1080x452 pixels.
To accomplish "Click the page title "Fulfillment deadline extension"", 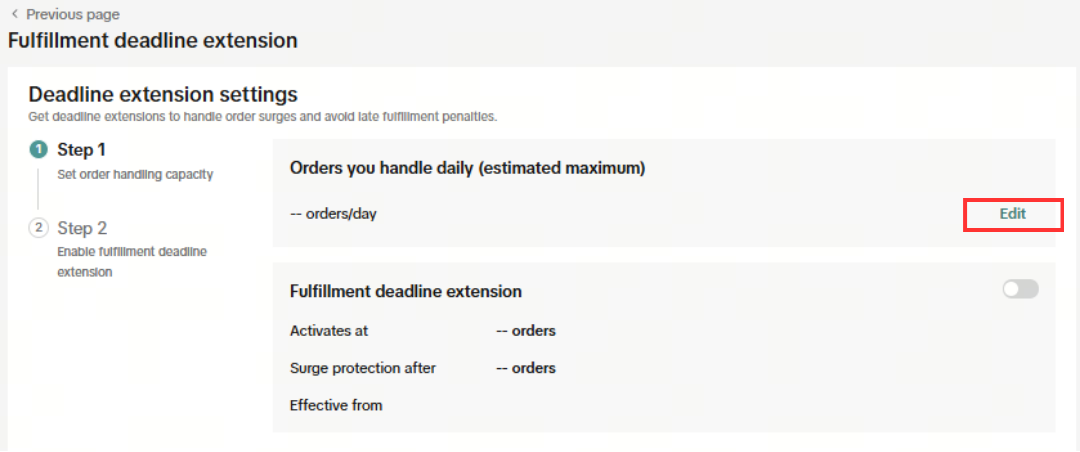I will [153, 41].
